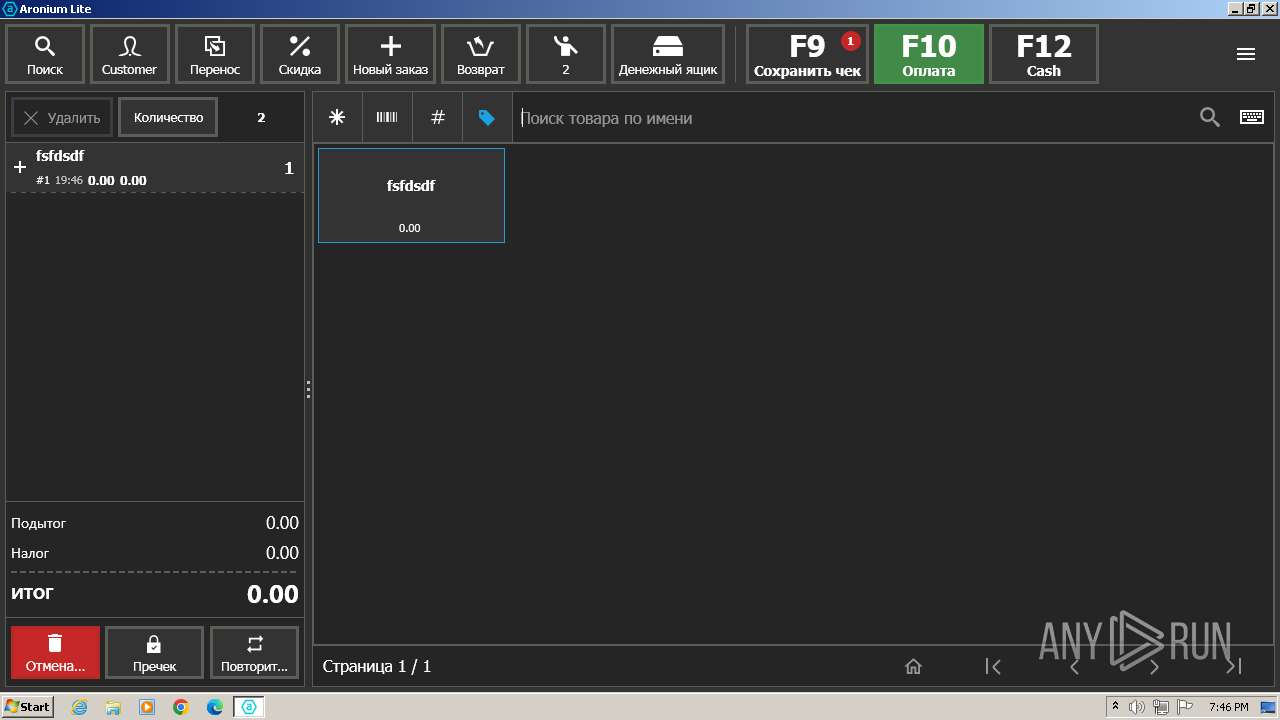Image resolution: width=1280 pixels, height=720 pixels.
Task: Jump to the first page
Action: pos(993,666)
